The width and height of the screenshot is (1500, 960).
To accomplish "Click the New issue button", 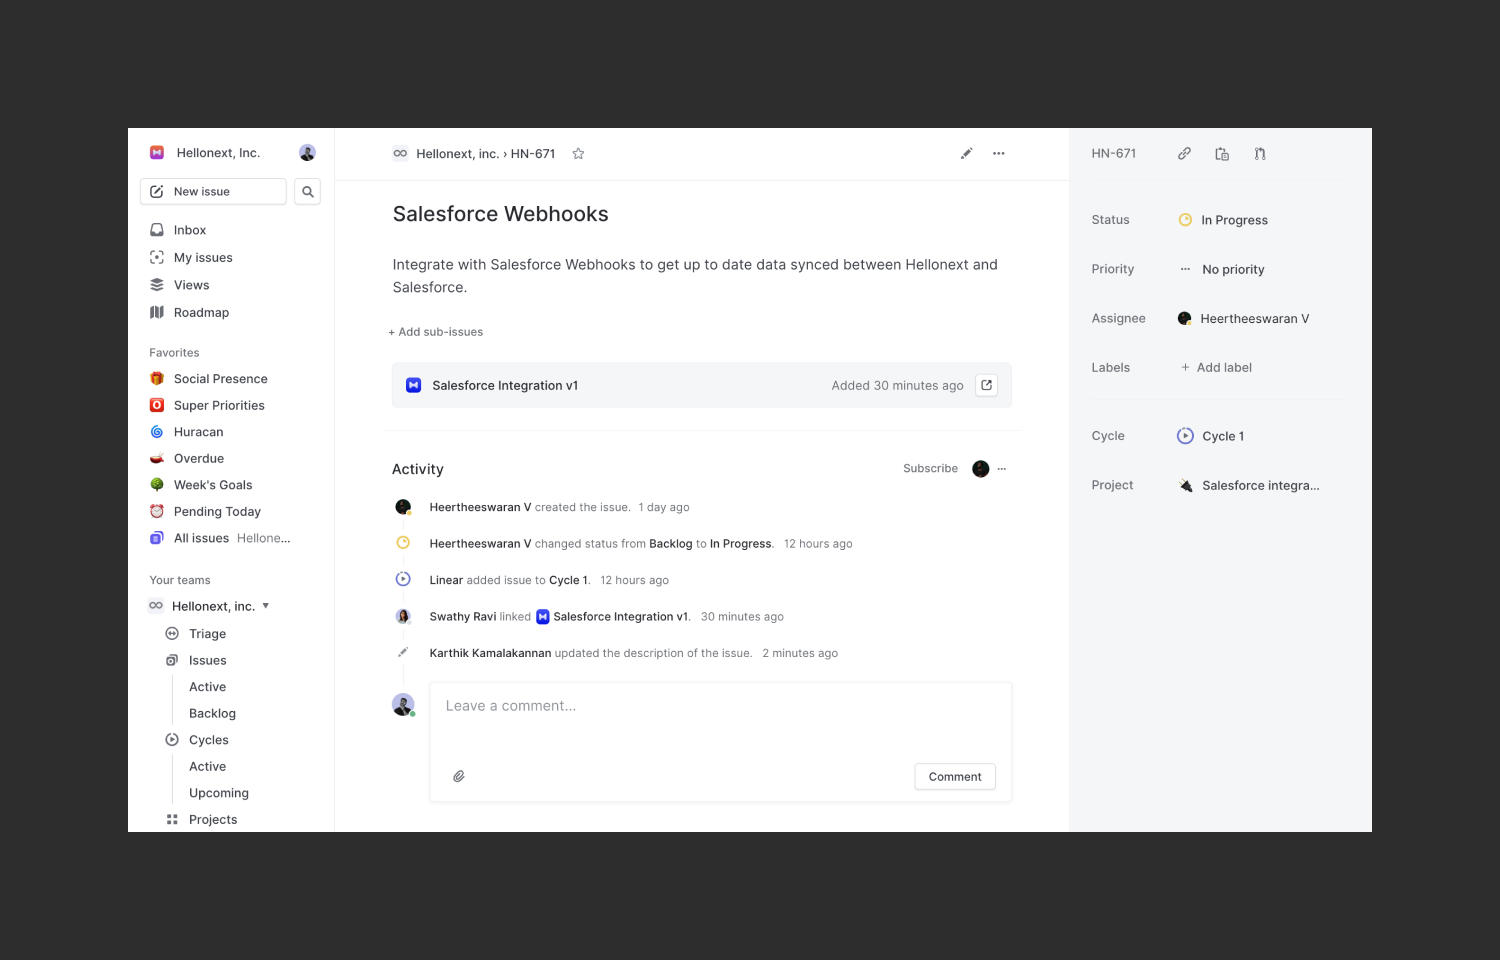I will tap(213, 192).
